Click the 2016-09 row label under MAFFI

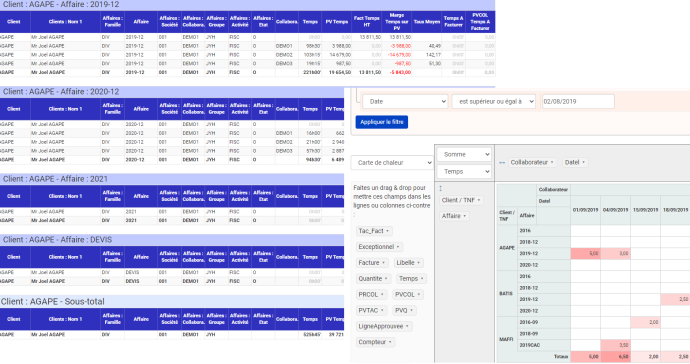(x=544, y=322)
